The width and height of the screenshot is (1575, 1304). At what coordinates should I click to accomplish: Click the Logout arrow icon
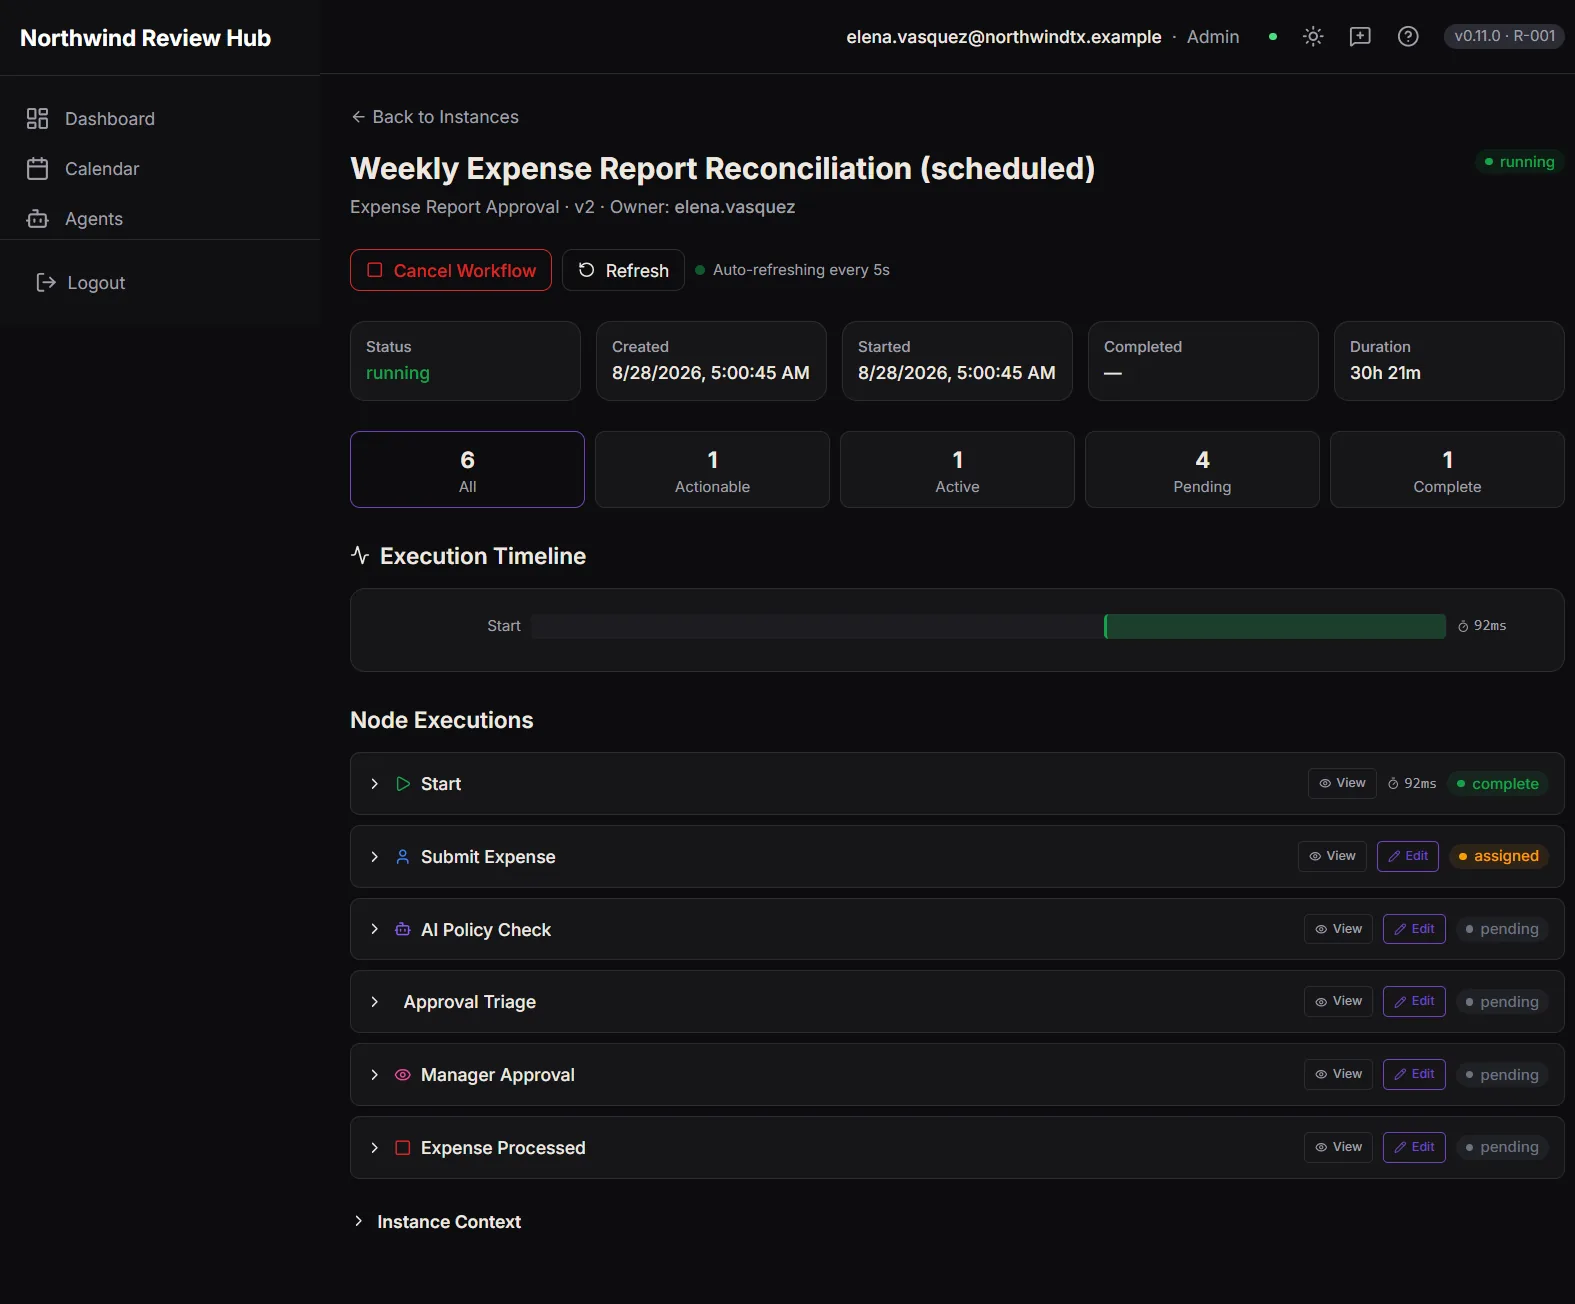46,283
